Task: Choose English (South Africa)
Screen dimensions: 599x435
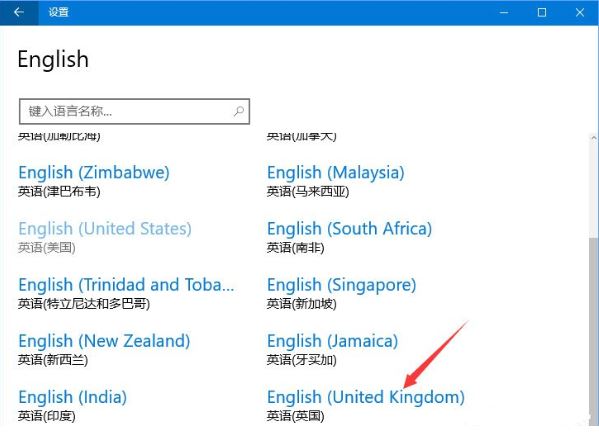Action: coord(350,229)
